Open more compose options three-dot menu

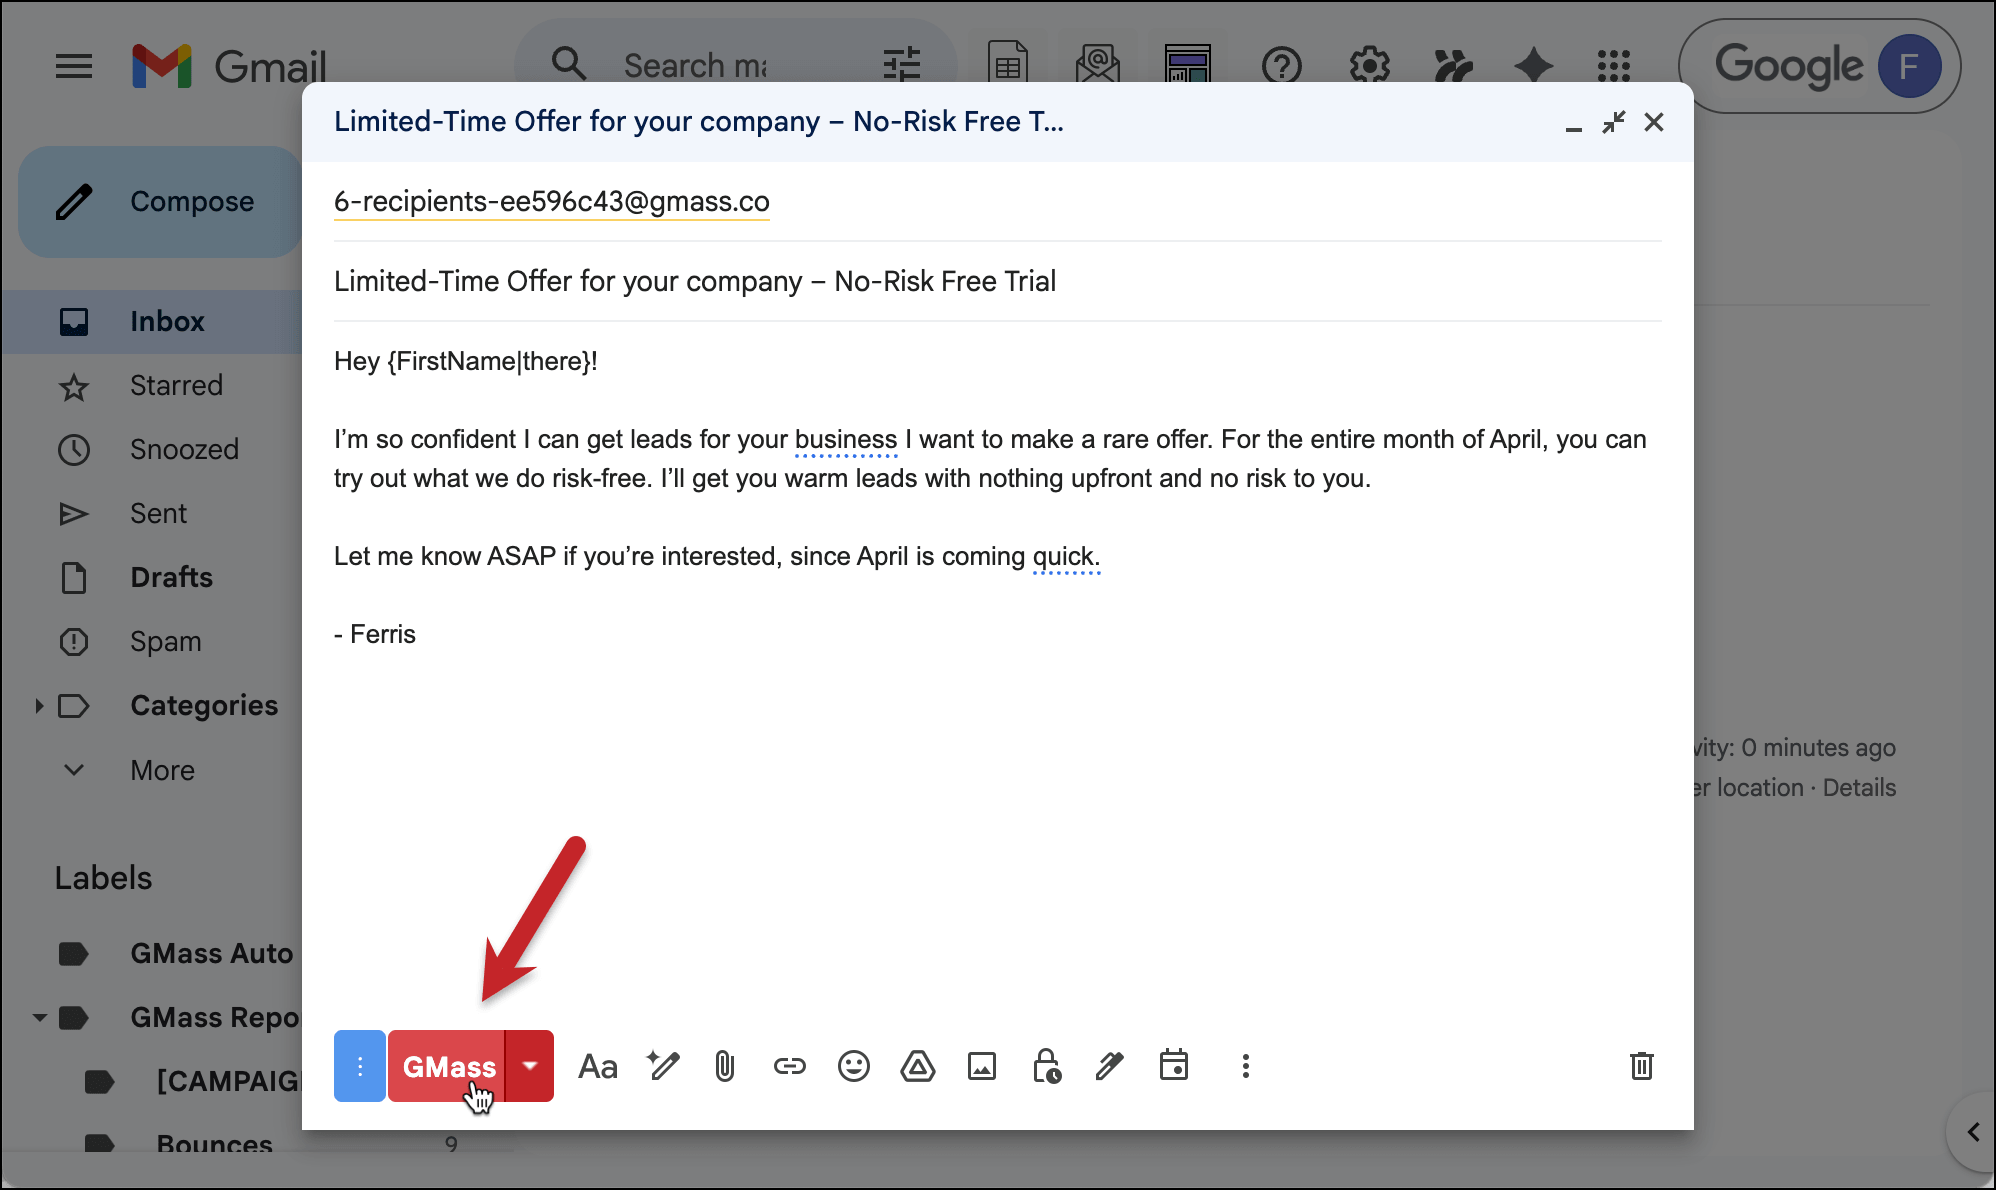coord(1245,1066)
